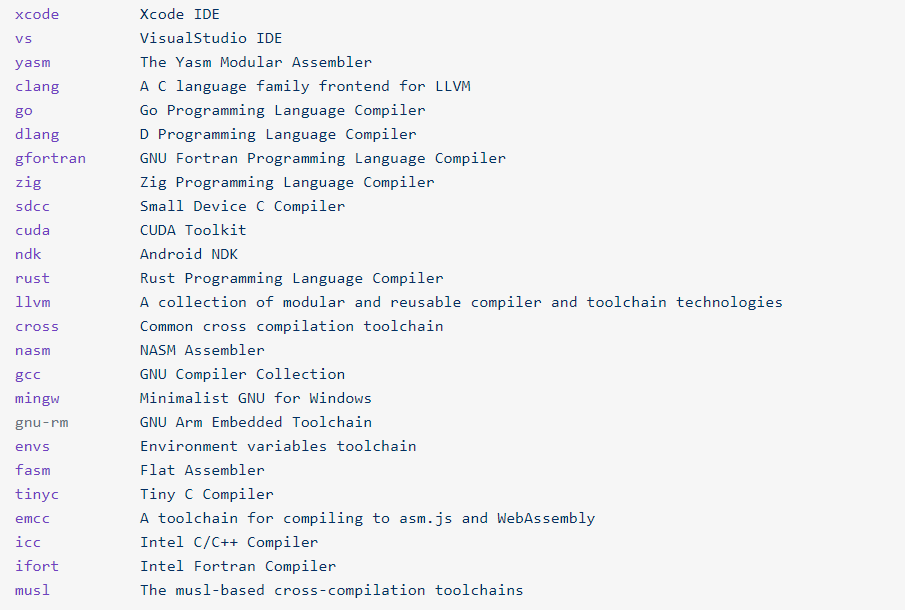
Task: Open the gcc toolchain link
Action: [28, 375]
